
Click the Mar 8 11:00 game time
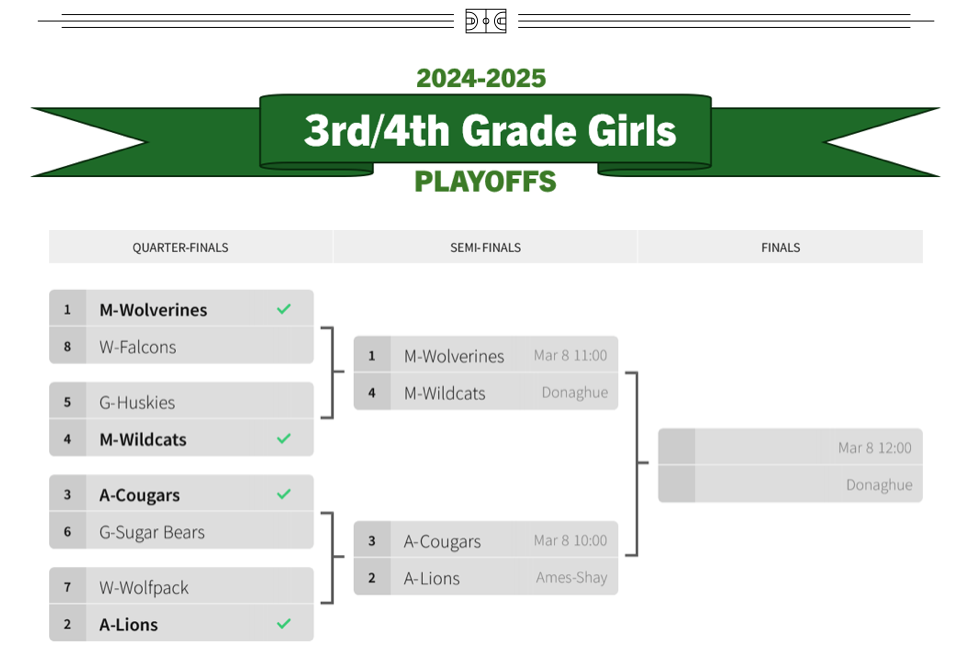pos(570,355)
